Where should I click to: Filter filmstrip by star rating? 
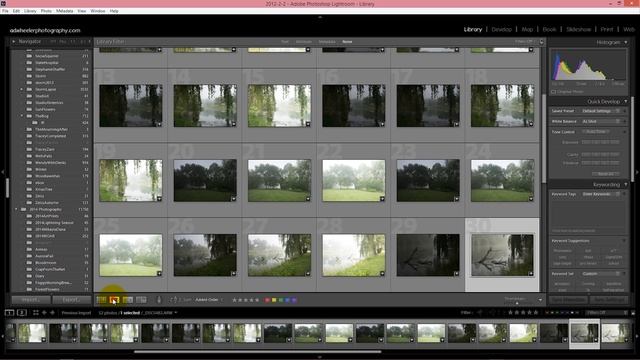click(x=524, y=313)
